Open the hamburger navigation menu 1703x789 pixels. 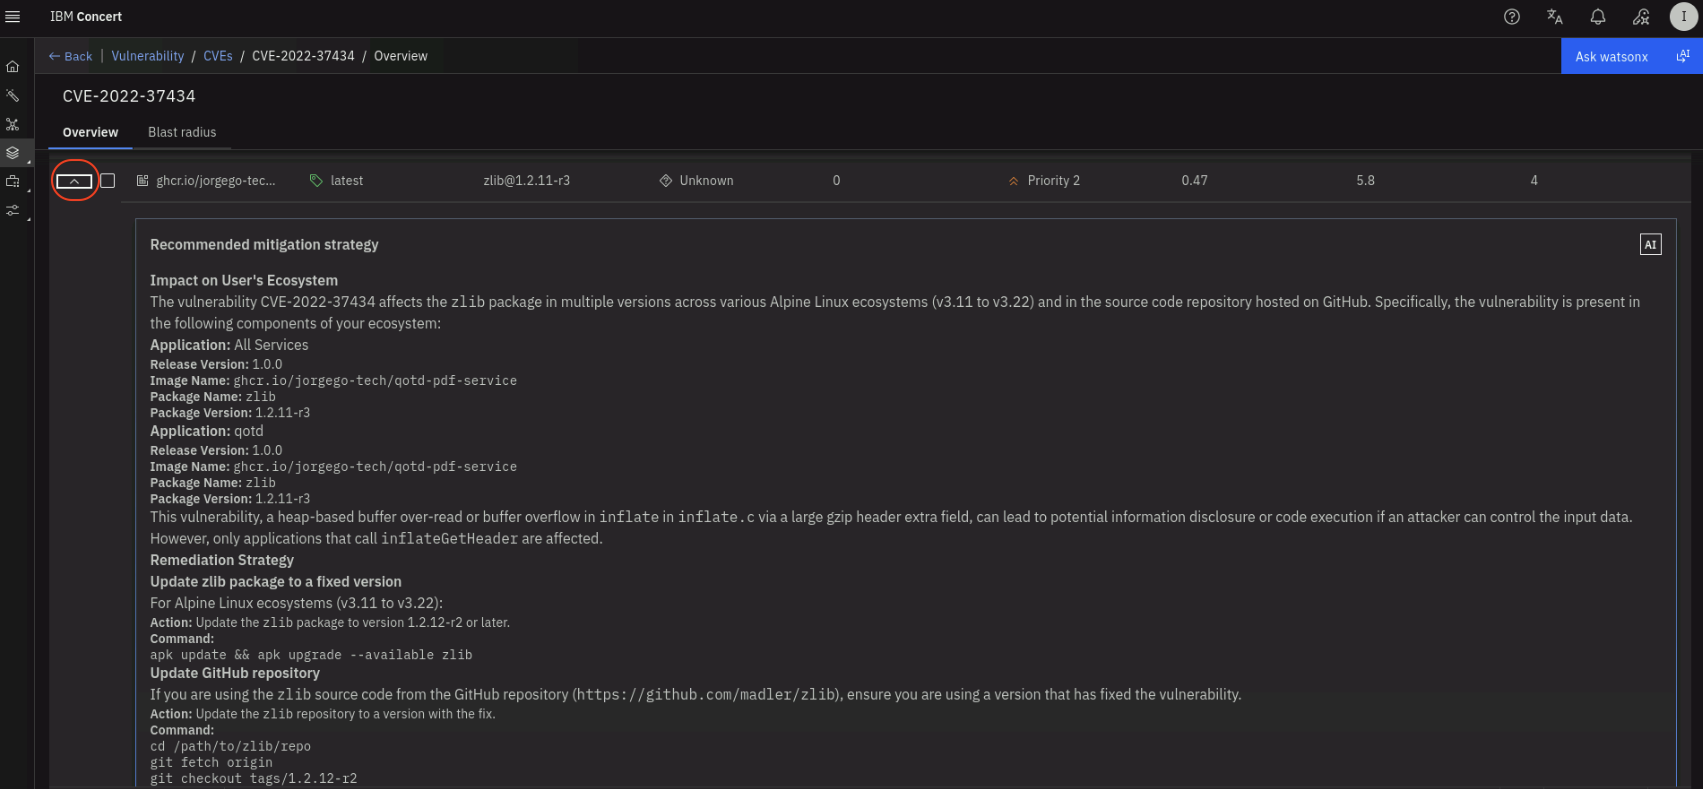pos(13,17)
